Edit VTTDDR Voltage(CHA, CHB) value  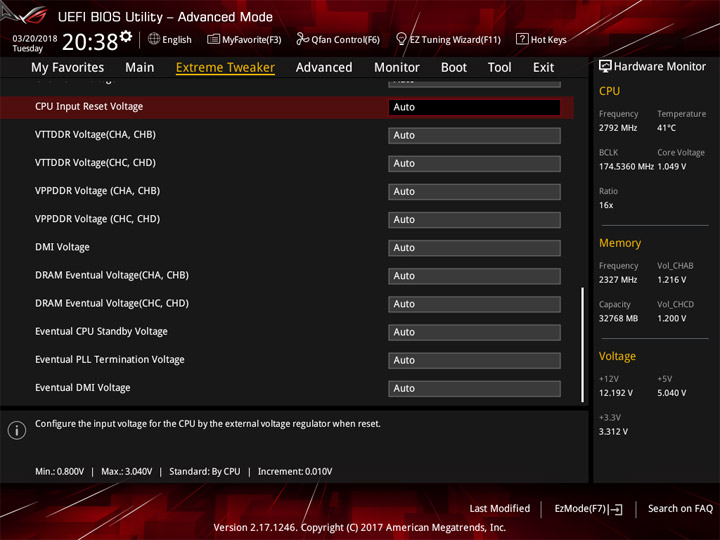click(474, 135)
